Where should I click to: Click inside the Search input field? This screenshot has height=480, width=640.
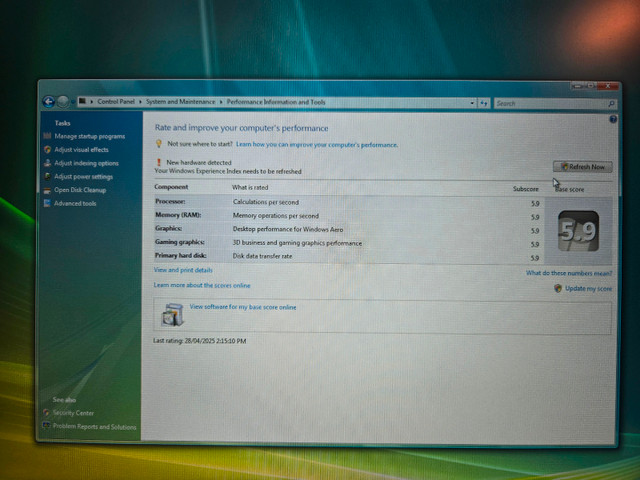pyautogui.click(x=550, y=104)
